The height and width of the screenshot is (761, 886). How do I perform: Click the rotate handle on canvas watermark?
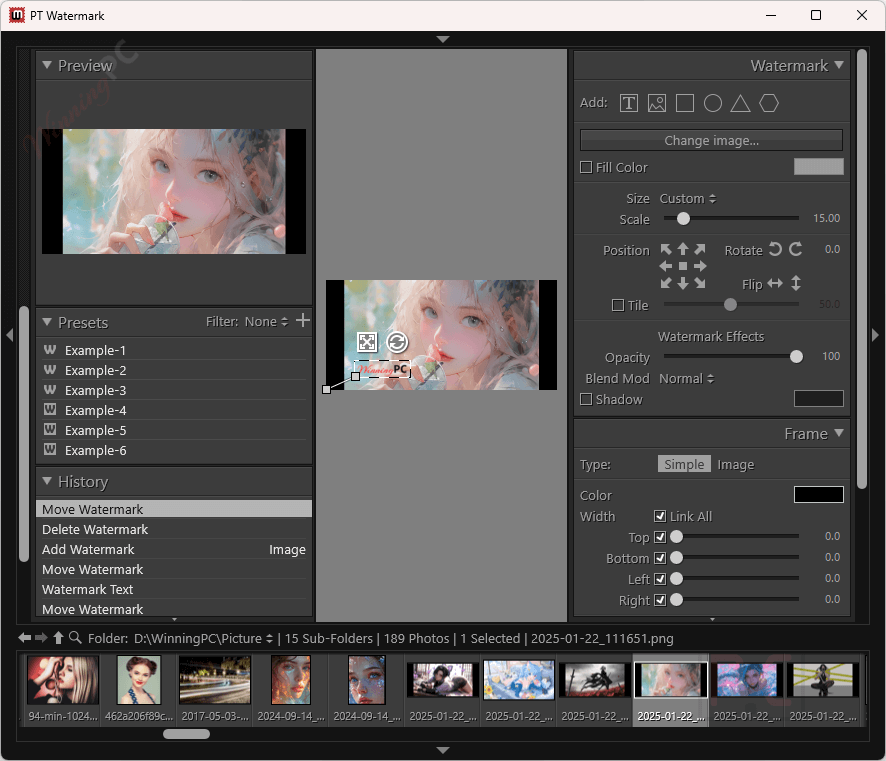coord(397,342)
